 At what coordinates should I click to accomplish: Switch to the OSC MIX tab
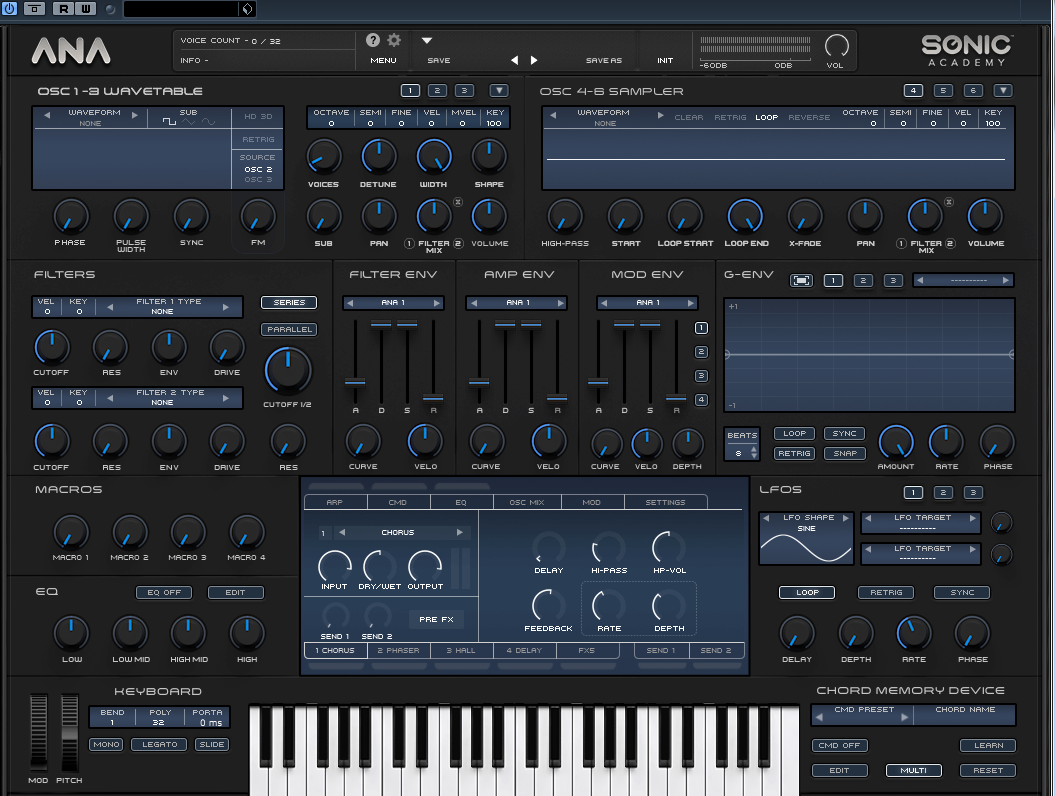[526, 503]
